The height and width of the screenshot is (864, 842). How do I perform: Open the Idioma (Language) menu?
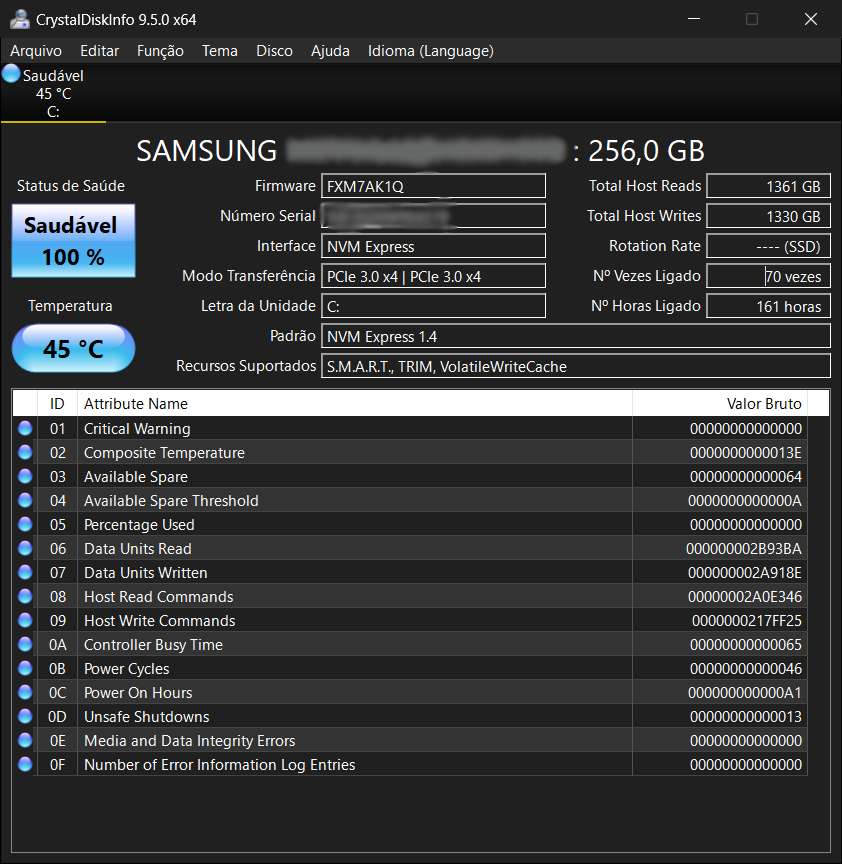click(431, 51)
